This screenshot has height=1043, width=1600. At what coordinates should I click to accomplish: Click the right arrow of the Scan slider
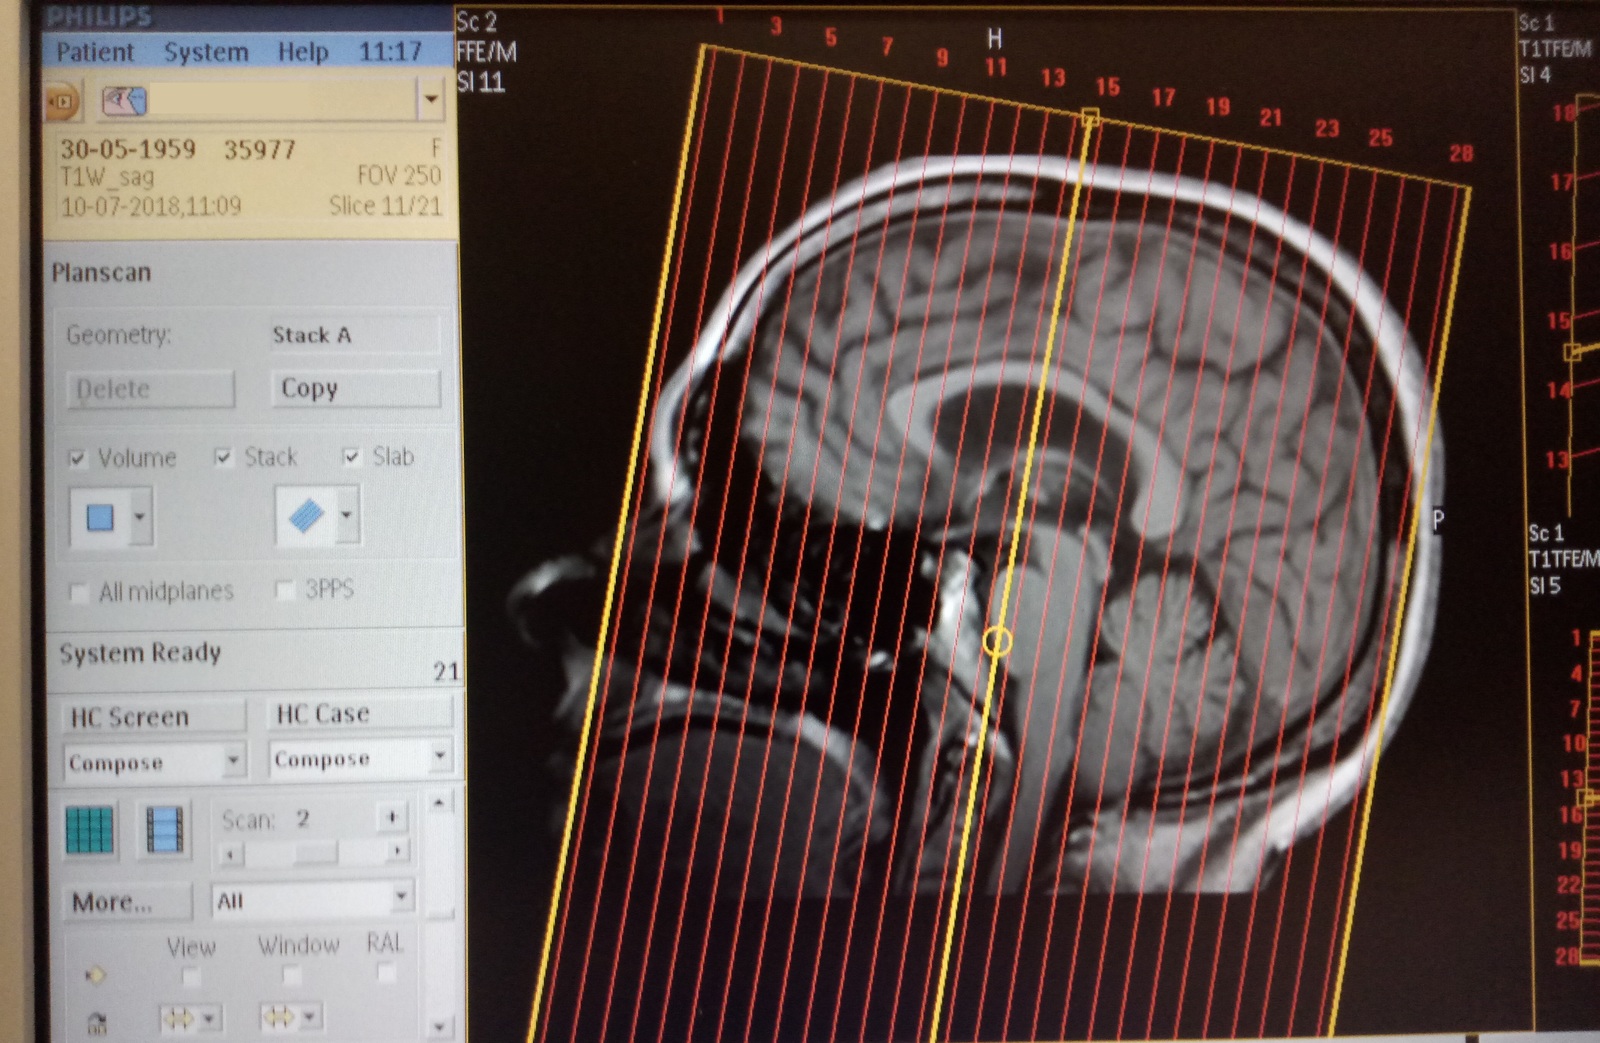pyautogui.click(x=397, y=852)
